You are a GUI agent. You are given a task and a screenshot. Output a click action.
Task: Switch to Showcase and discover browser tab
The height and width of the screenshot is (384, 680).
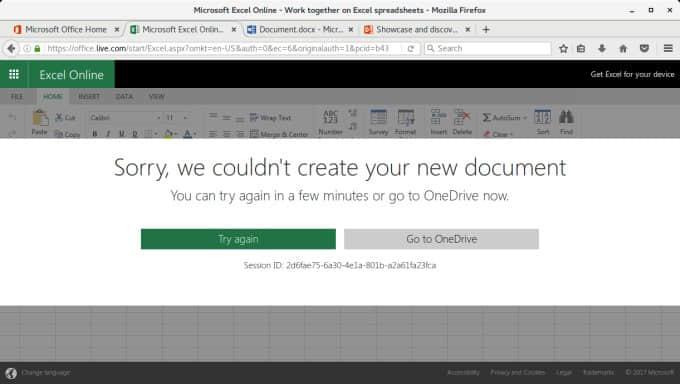coord(417,30)
